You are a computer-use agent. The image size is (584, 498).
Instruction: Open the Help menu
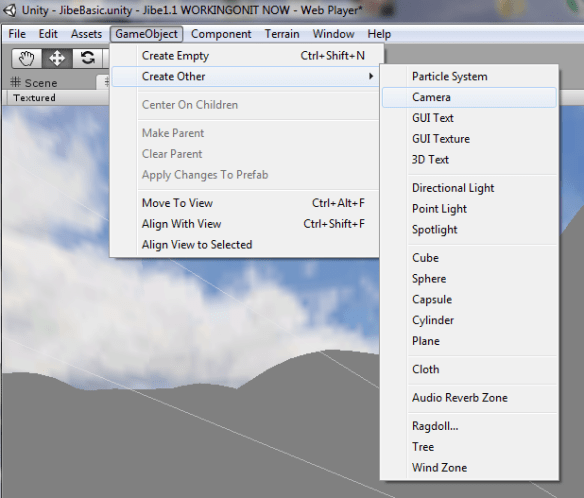point(379,34)
